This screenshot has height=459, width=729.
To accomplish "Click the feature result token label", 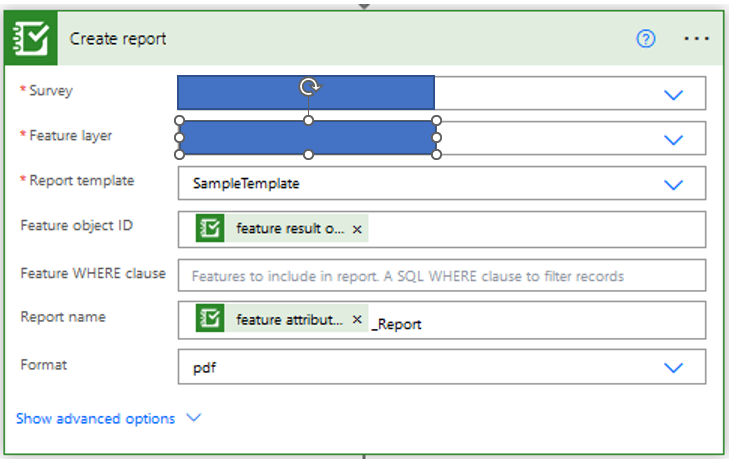I will (291, 229).
